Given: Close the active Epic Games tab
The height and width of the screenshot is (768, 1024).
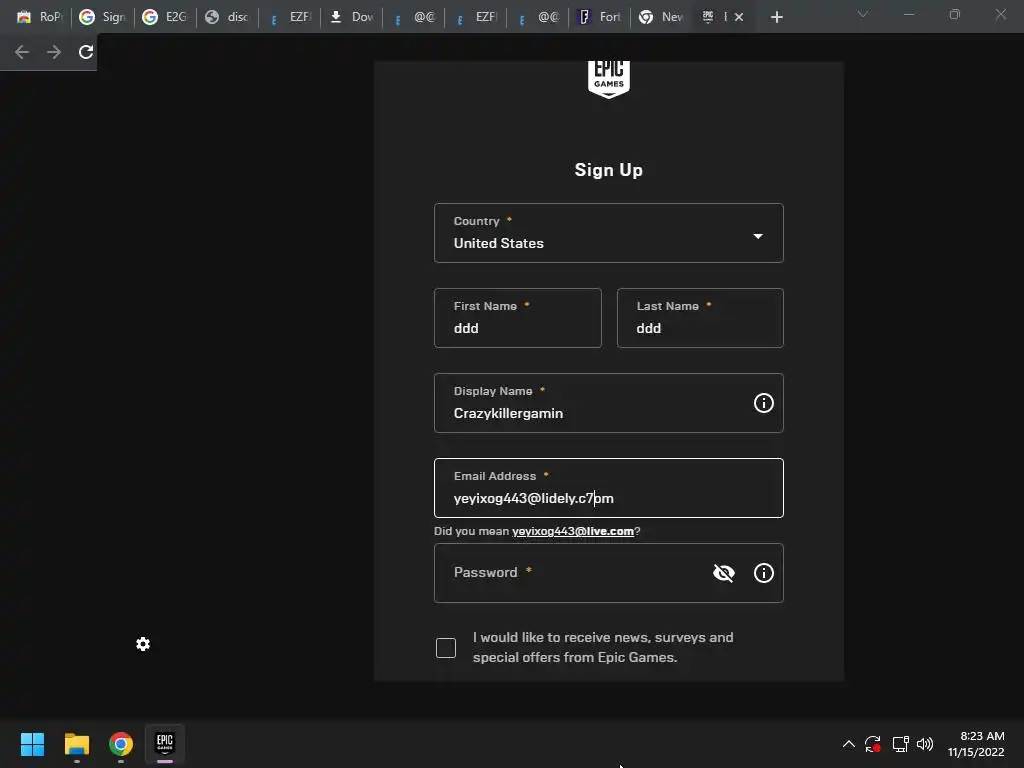Looking at the screenshot, I should pos(739,17).
